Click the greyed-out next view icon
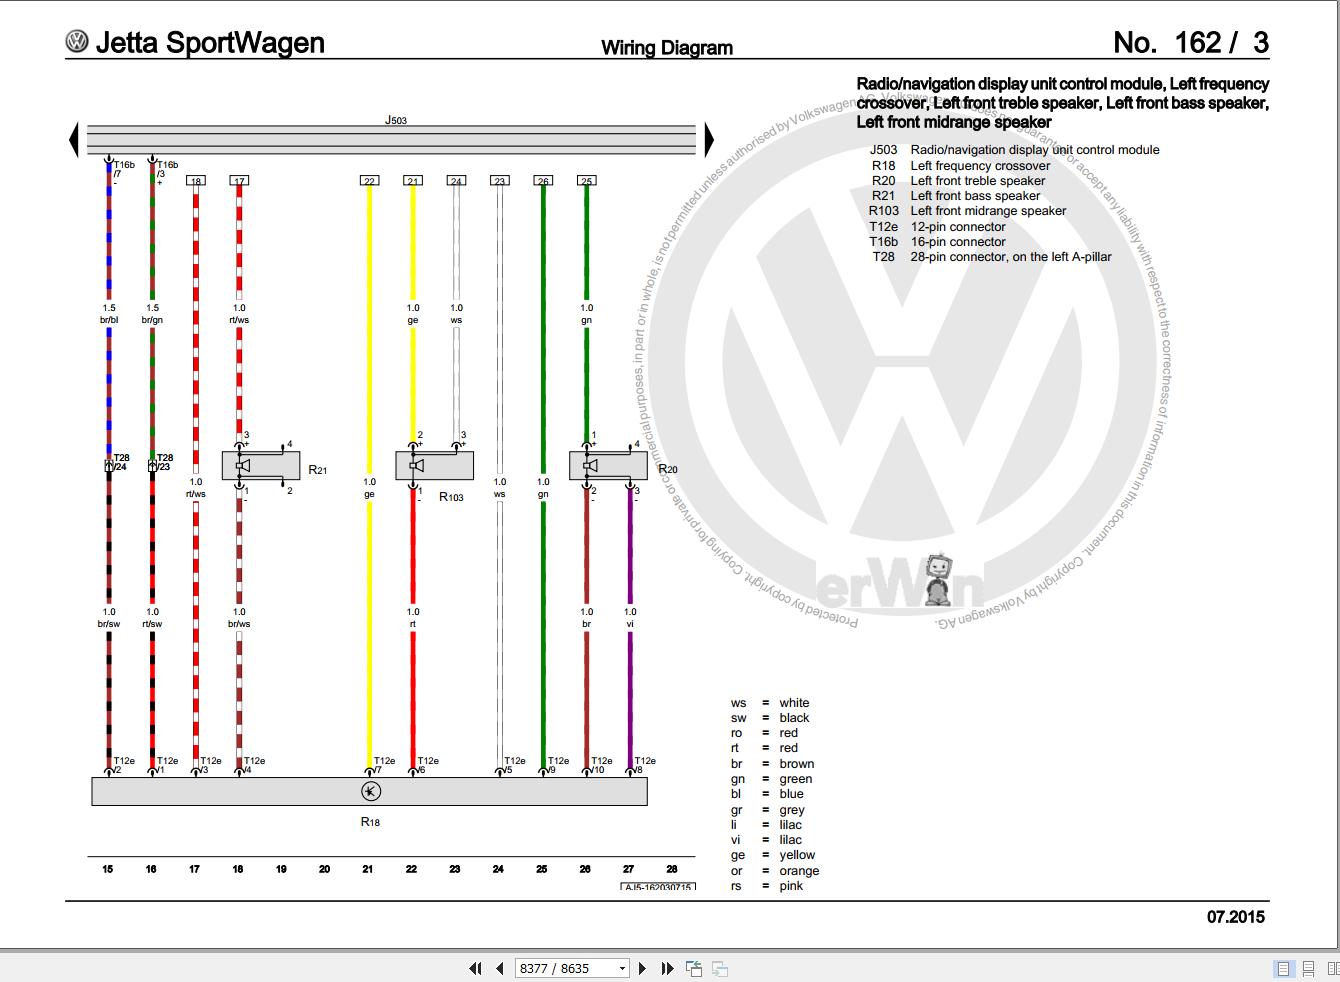The width and height of the screenshot is (1340, 982). 719,968
